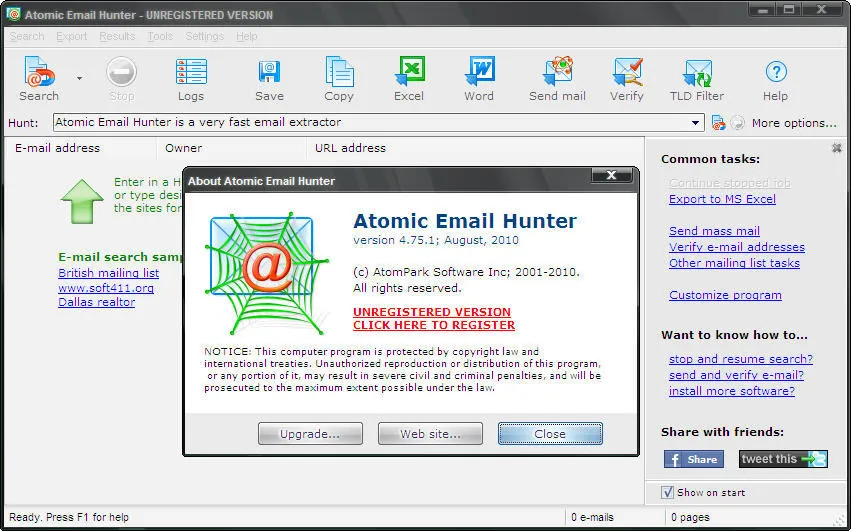This screenshot has width=851, height=531.
Task: Open More options next to Hunt field
Action: click(794, 123)
